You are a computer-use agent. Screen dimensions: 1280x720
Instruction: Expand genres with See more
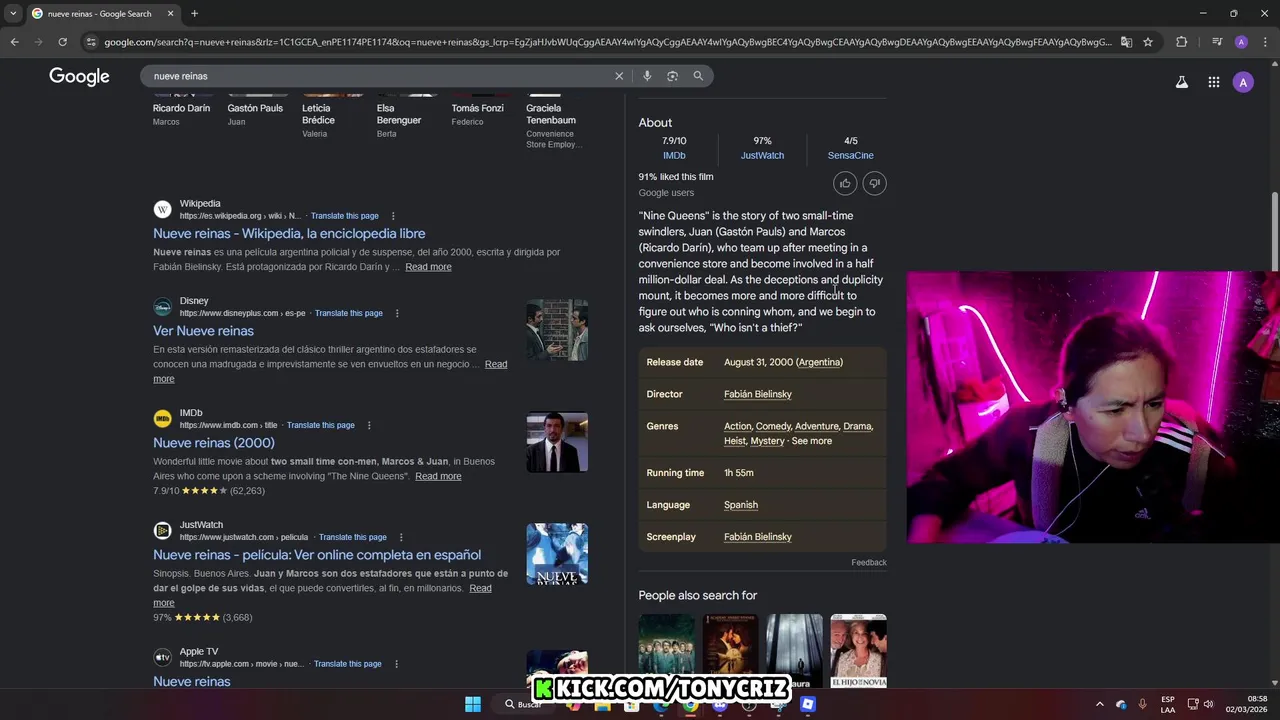812,441
